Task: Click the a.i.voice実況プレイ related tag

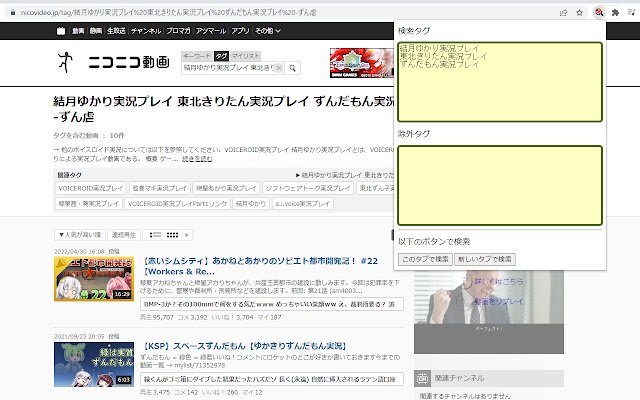Action: [x=302, y=203]
